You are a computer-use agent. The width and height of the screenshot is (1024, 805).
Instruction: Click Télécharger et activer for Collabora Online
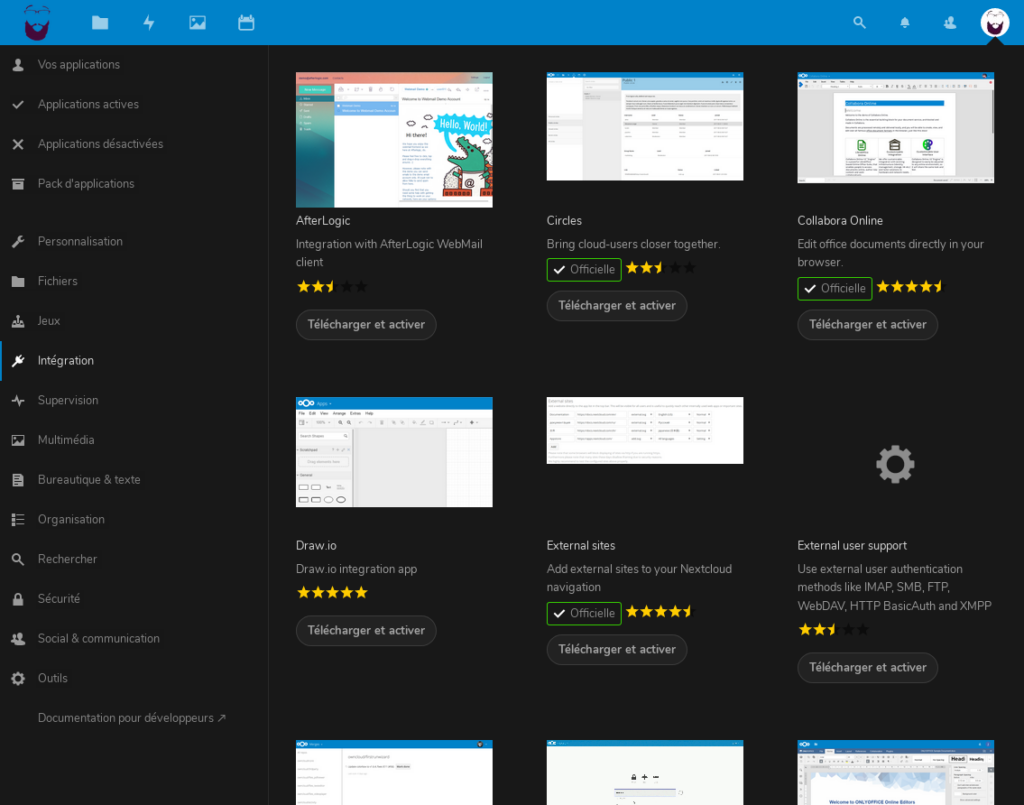(x=867, y=324)
